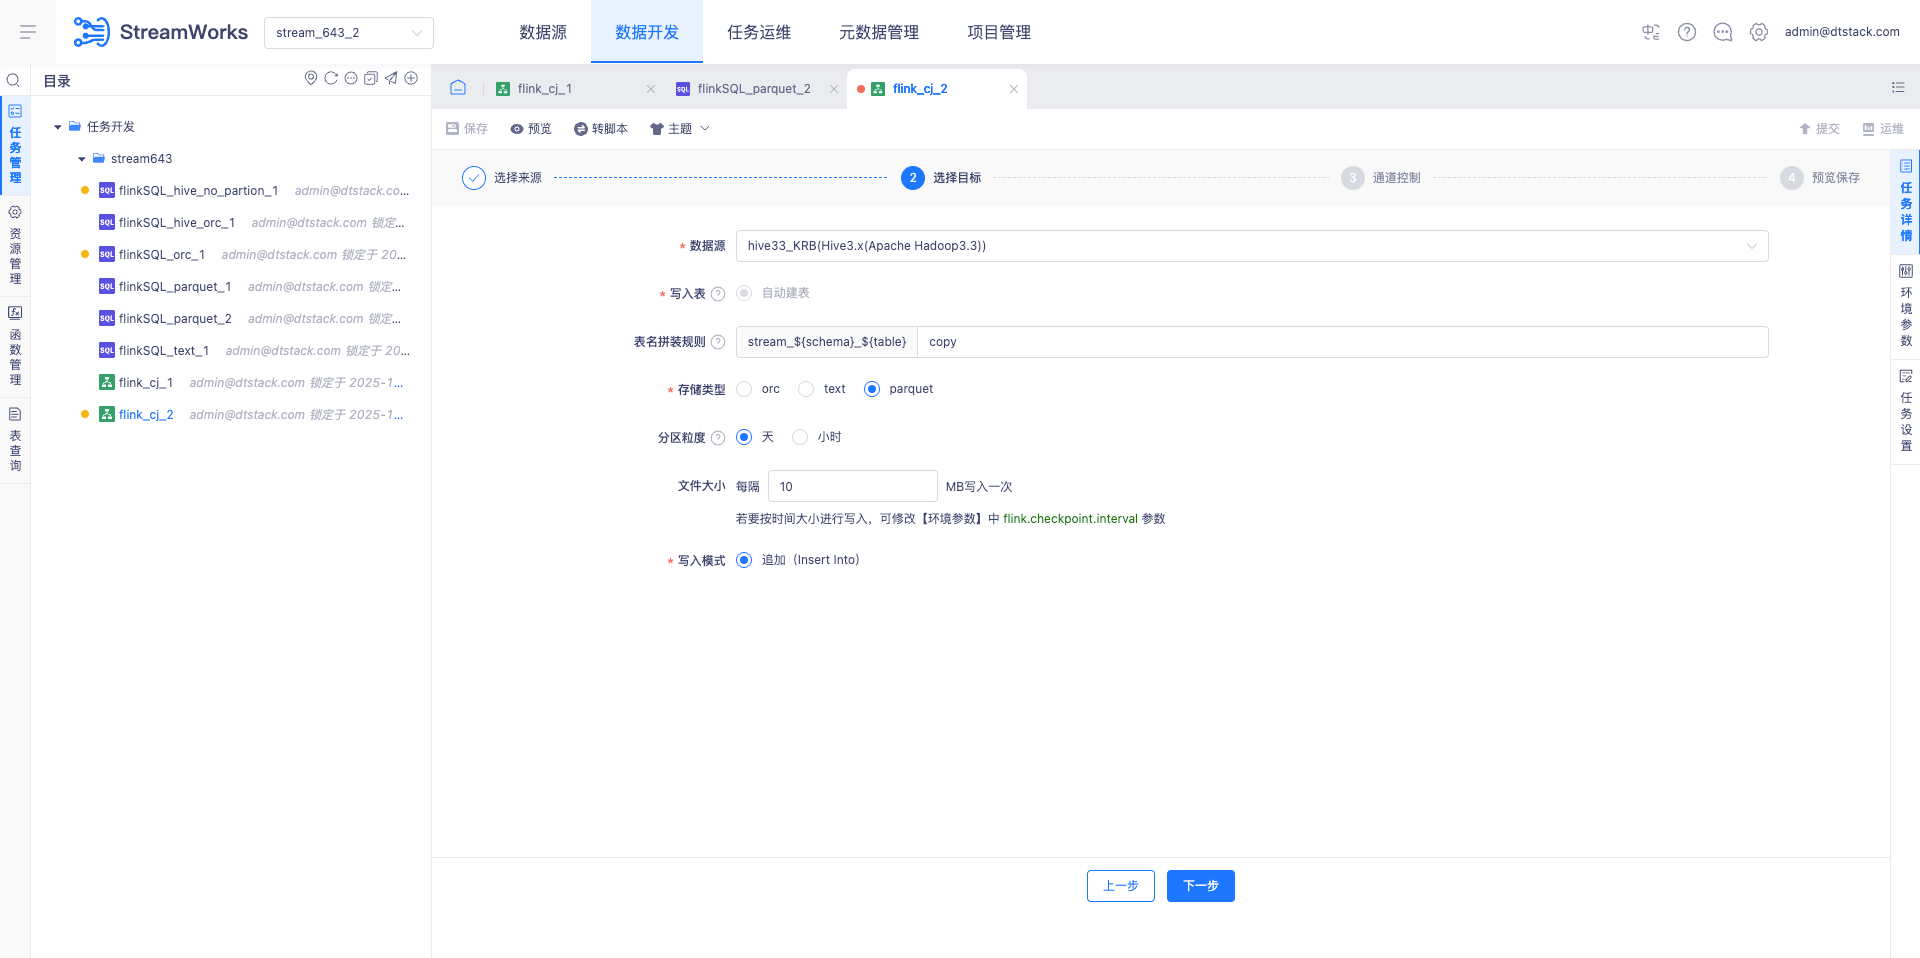Select the orc storage type
This screenshot has height=958, width=1920.
click(x=745, y=389)
